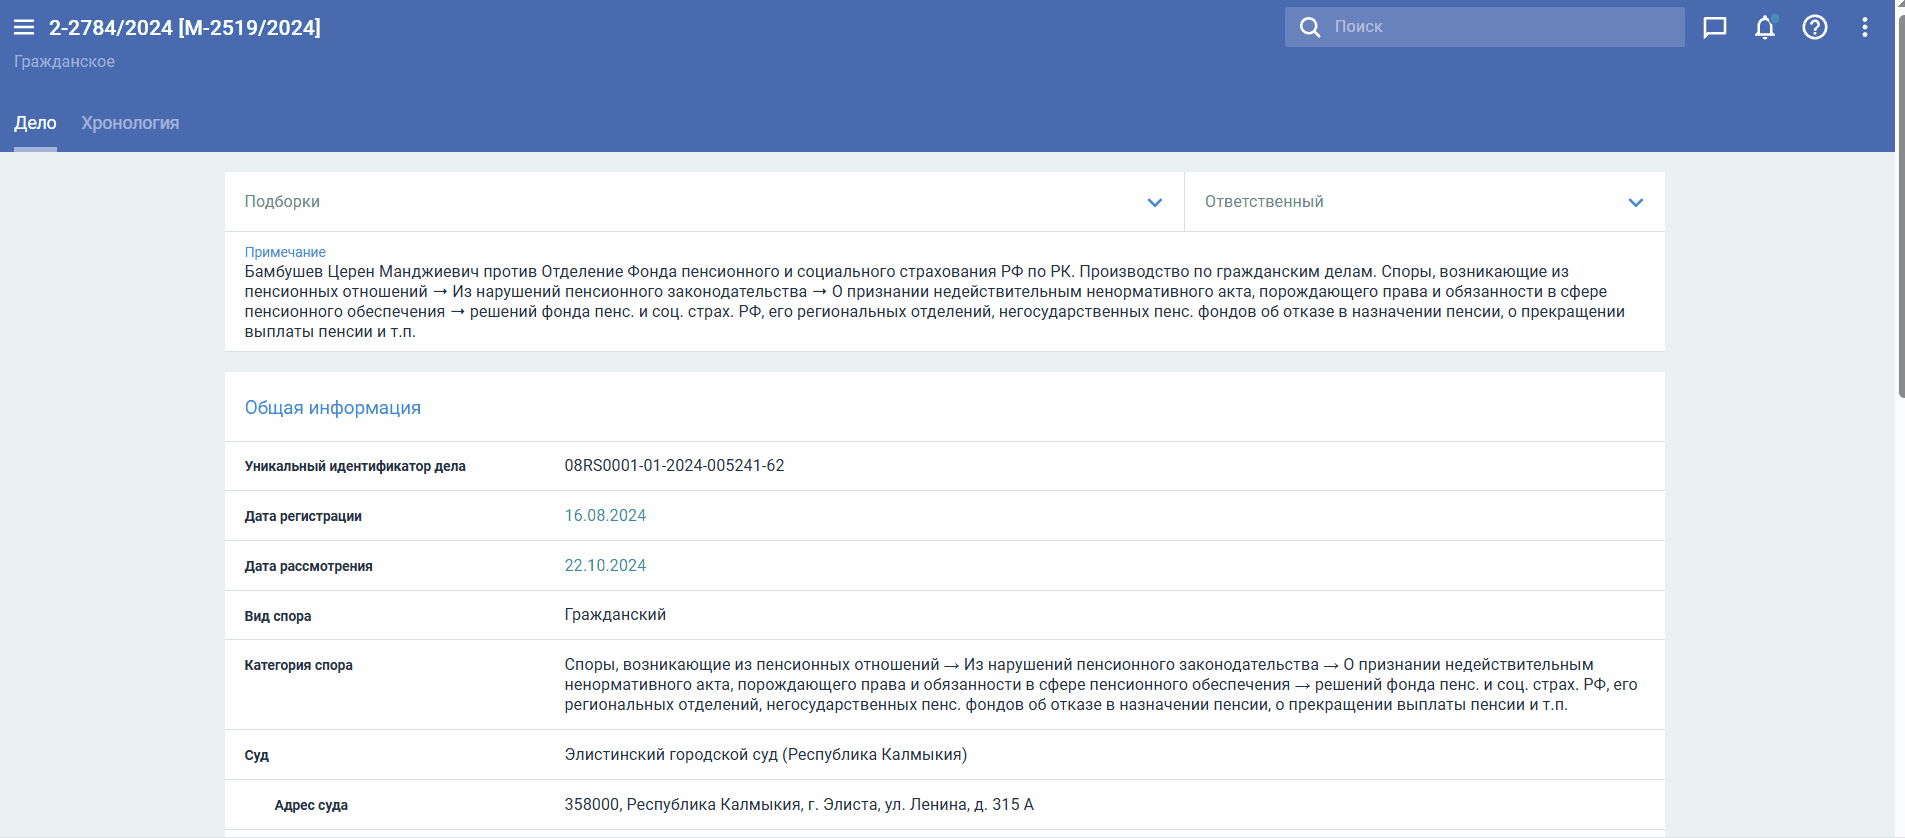Image resolution: width=1905 pixels, height=838 pixels.
Task: Click the hearing date 22.10.2024 link
Action: (x=605, y=566)
